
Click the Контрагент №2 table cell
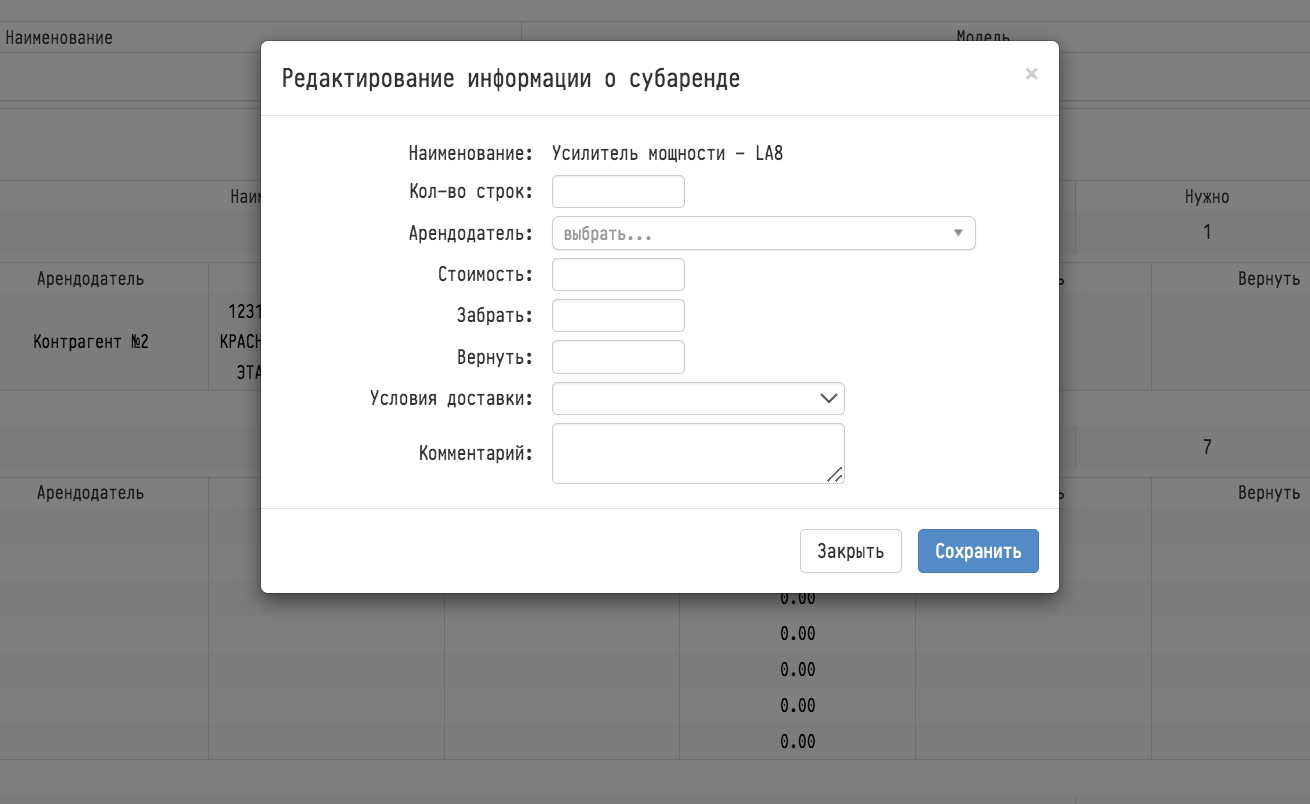coord(91,342)
